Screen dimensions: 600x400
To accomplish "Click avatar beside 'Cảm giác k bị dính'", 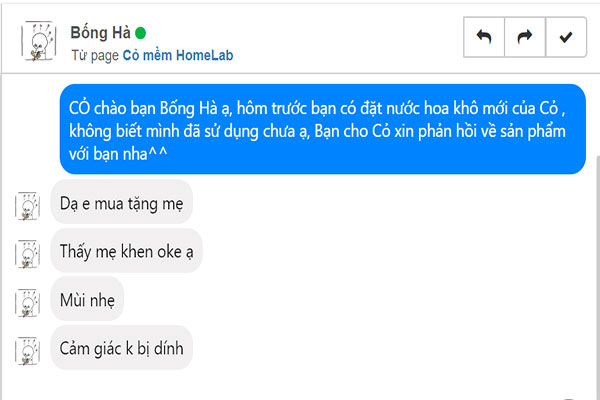I will 28,351.
